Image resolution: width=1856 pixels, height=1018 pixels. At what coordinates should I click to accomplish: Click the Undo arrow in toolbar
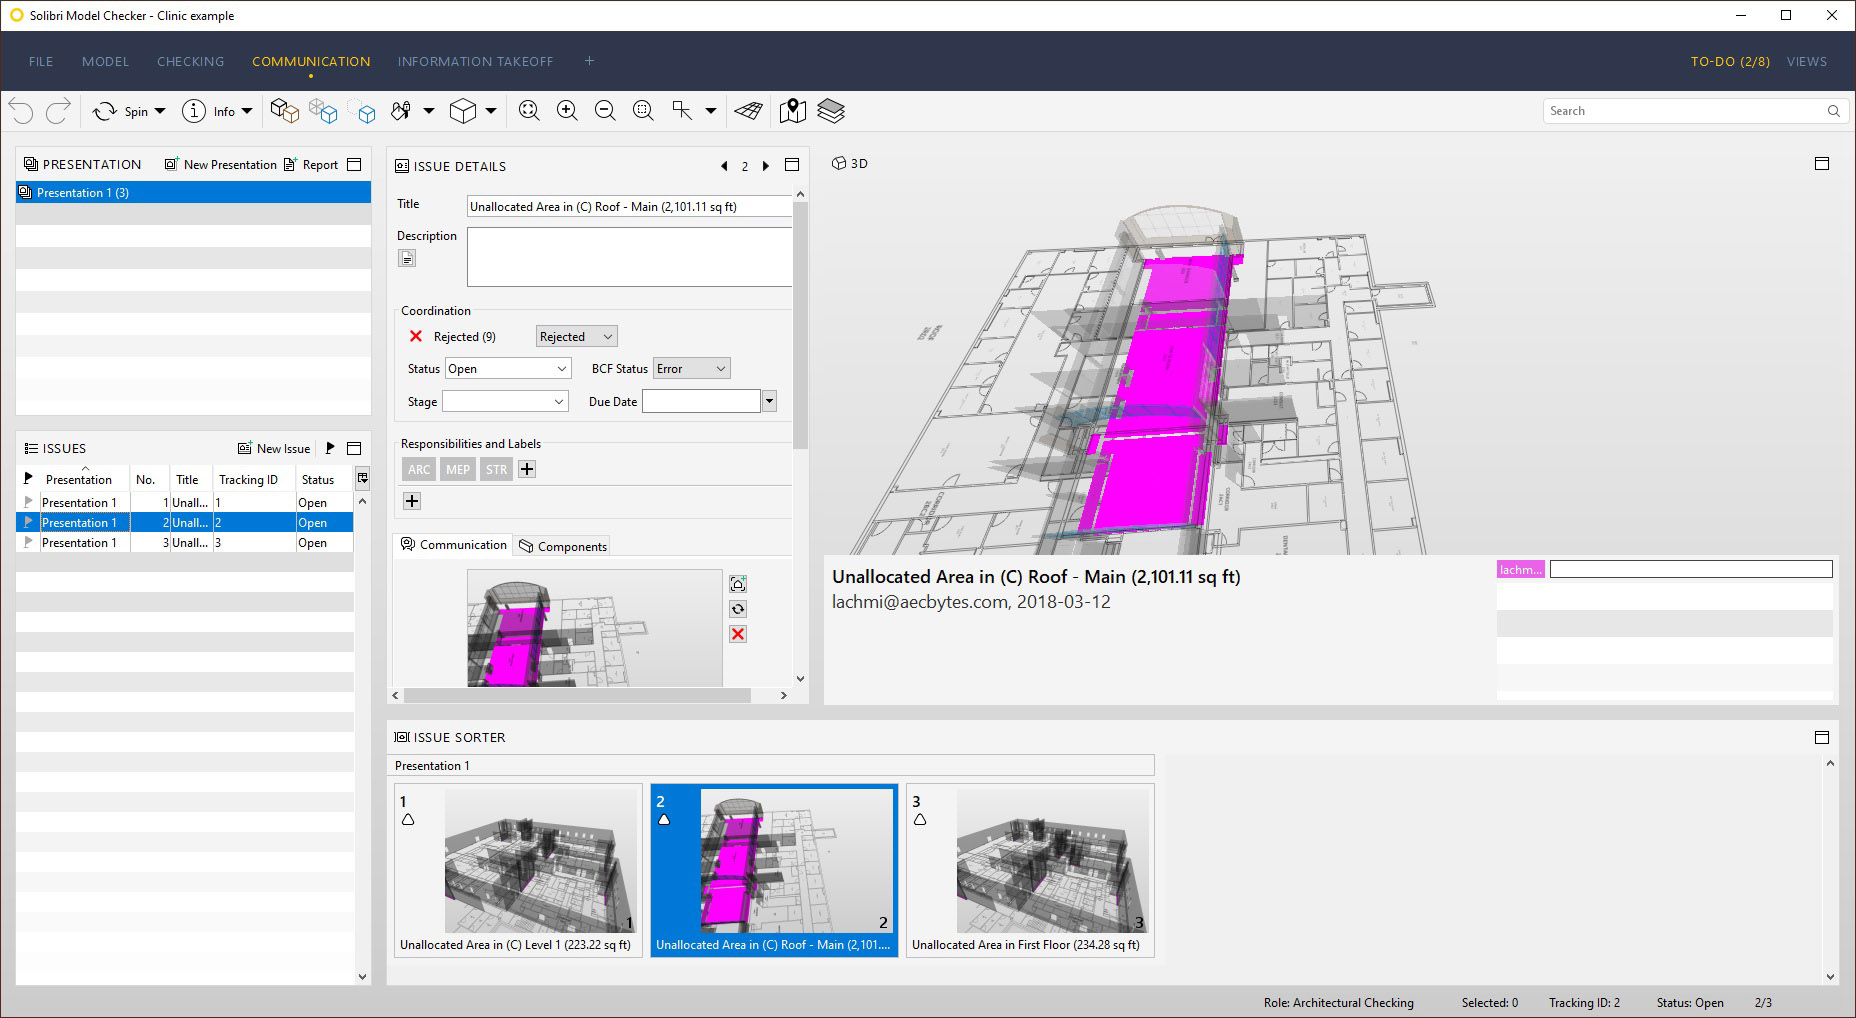pos(21,111)
